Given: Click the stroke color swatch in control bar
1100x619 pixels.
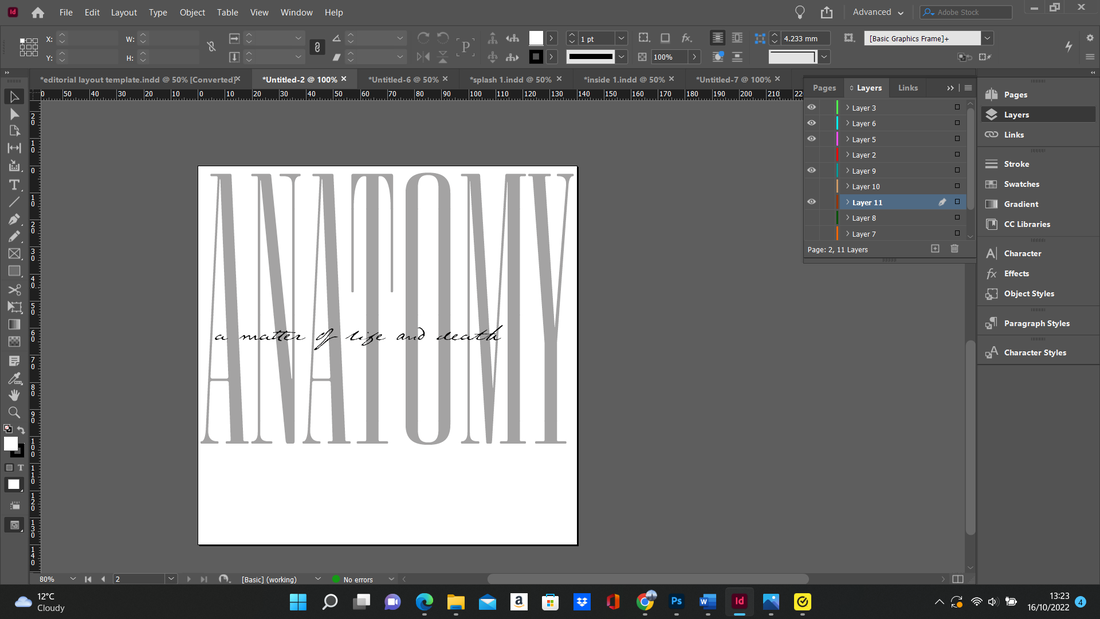Looking at the screenshot, I should [x=536, y=57].
